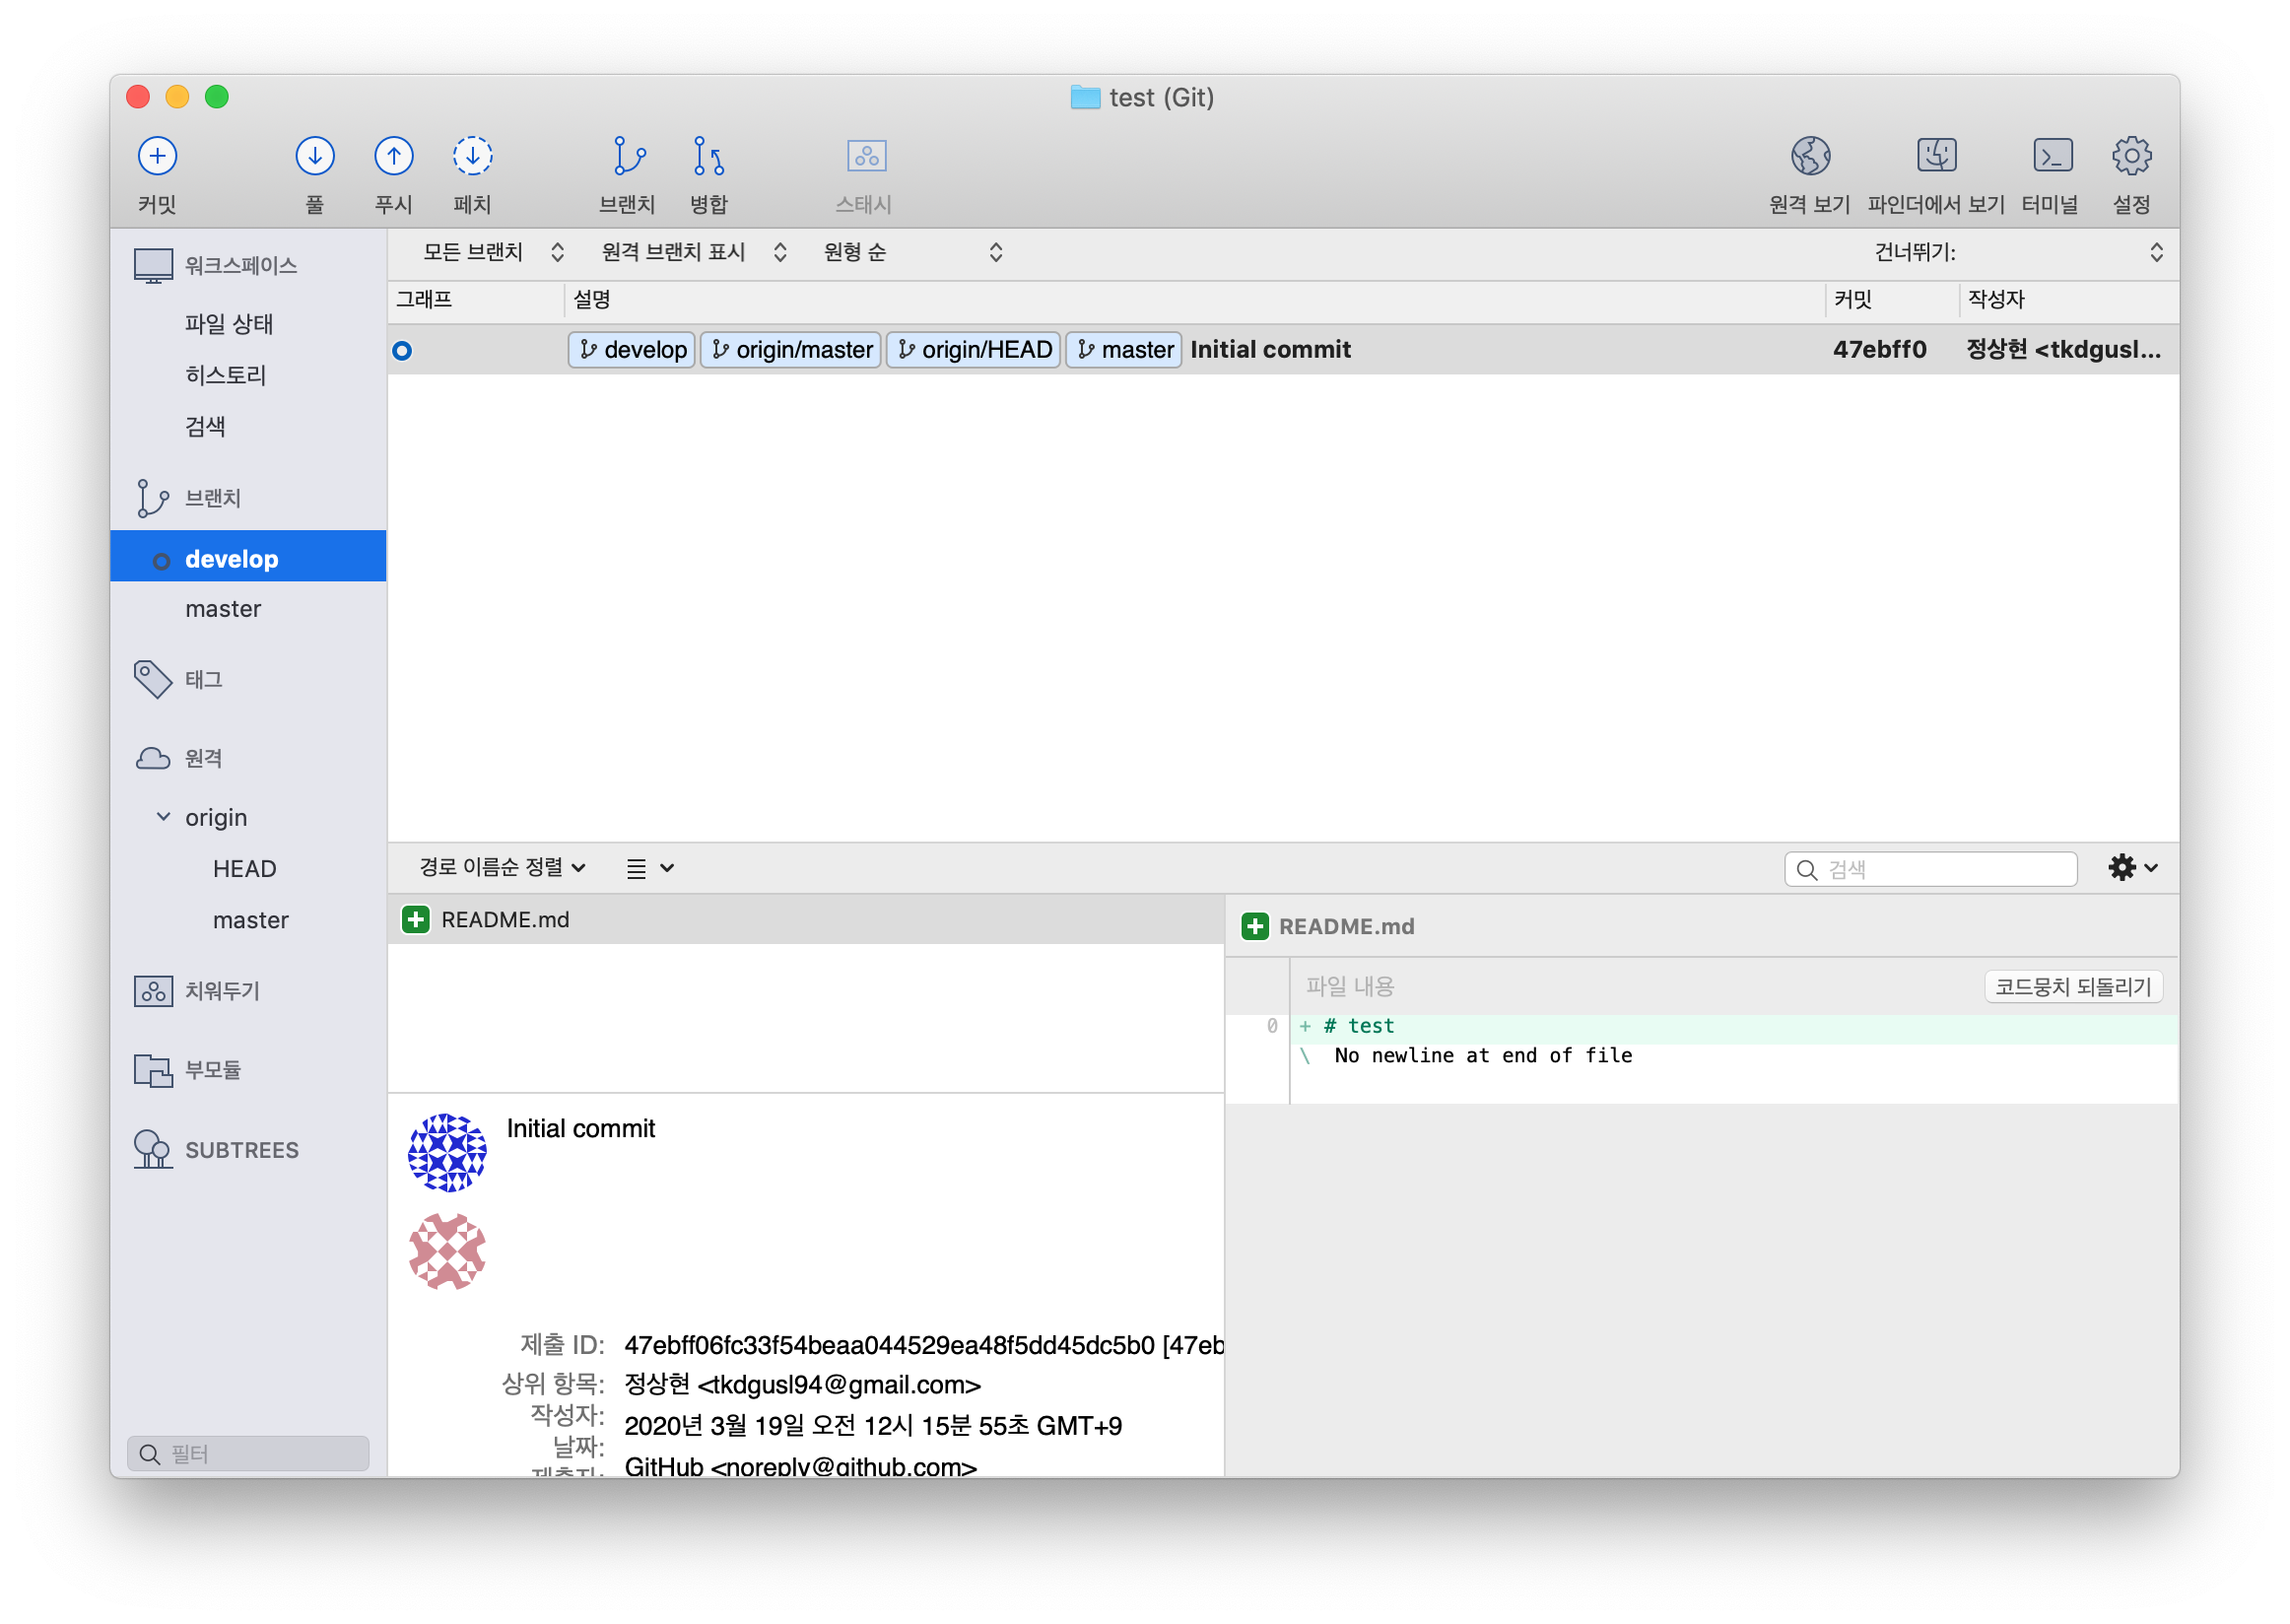Open the Branch (브랜치) toolbar icon
This screenshot has width=2290, height=1624.
tap(627, 156)
